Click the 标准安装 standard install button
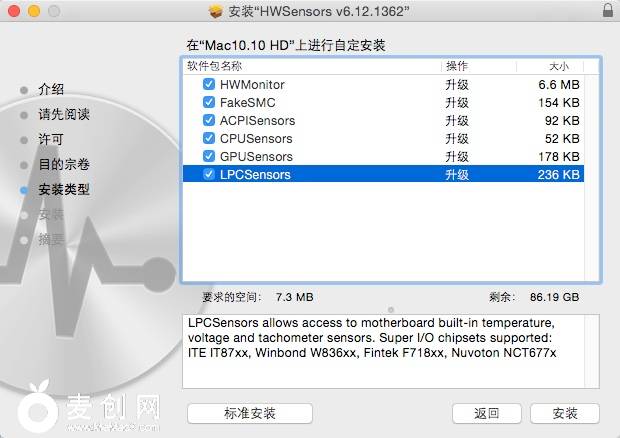This screenshot has height=438, width=620. click(x=250, y=413)
